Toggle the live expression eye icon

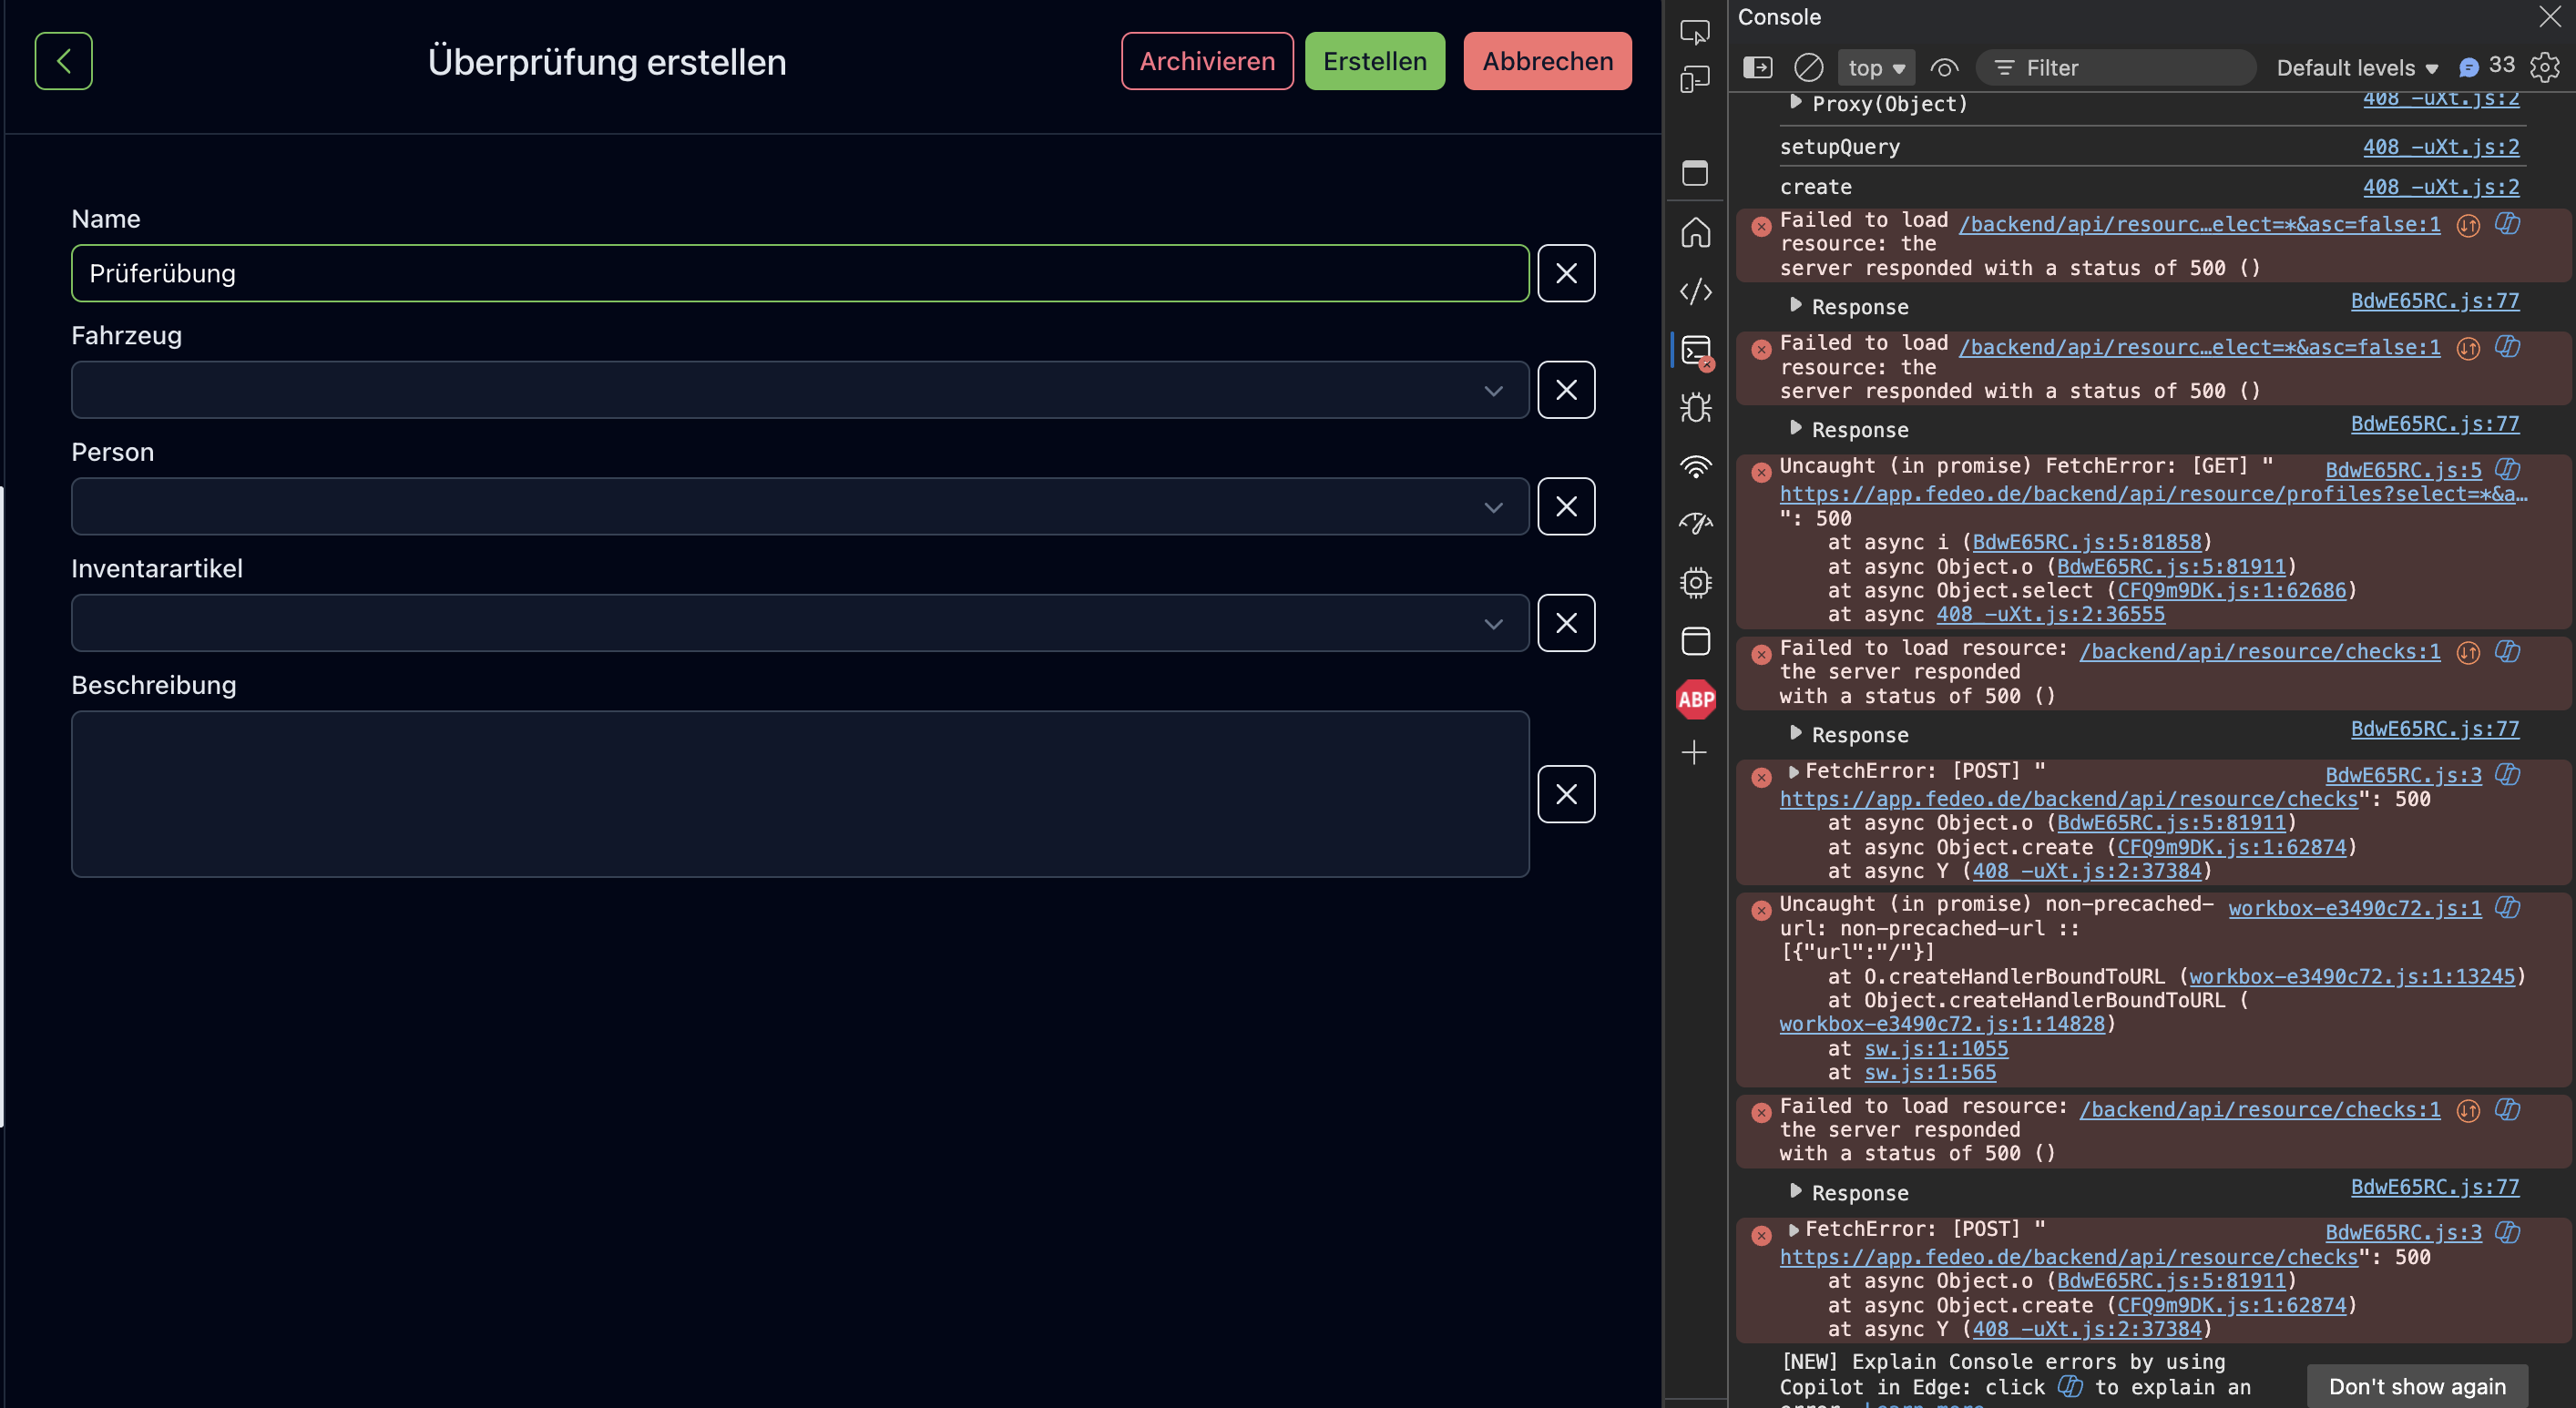[1943, 68]
